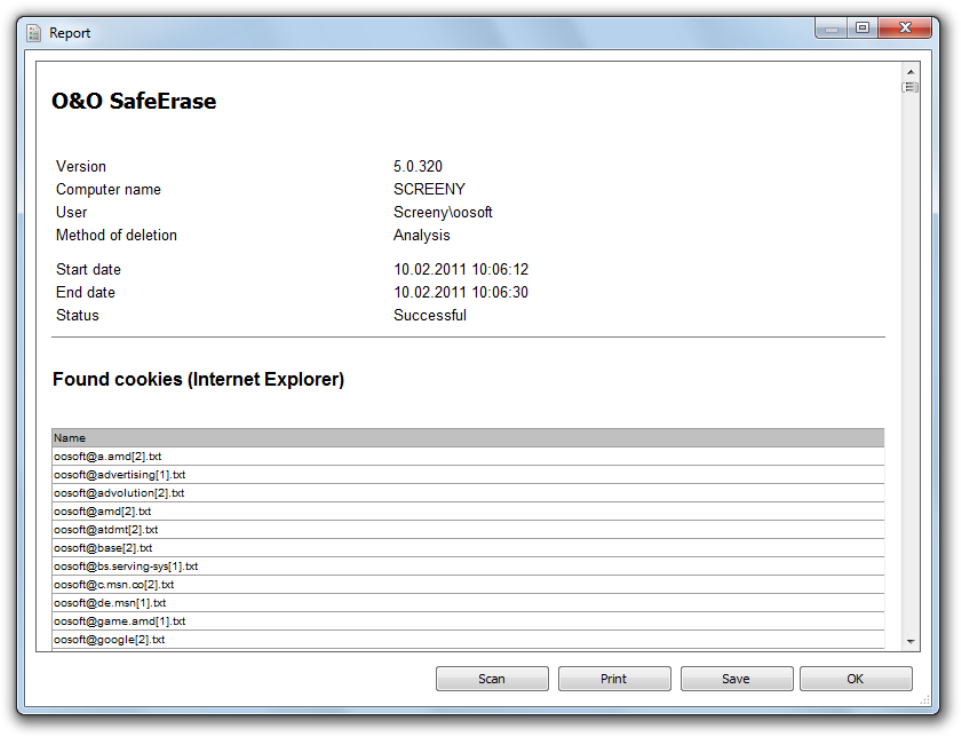The image size is (961, 736).
Task: Click the Analysis deletion method value
Action: click(422, 235)
